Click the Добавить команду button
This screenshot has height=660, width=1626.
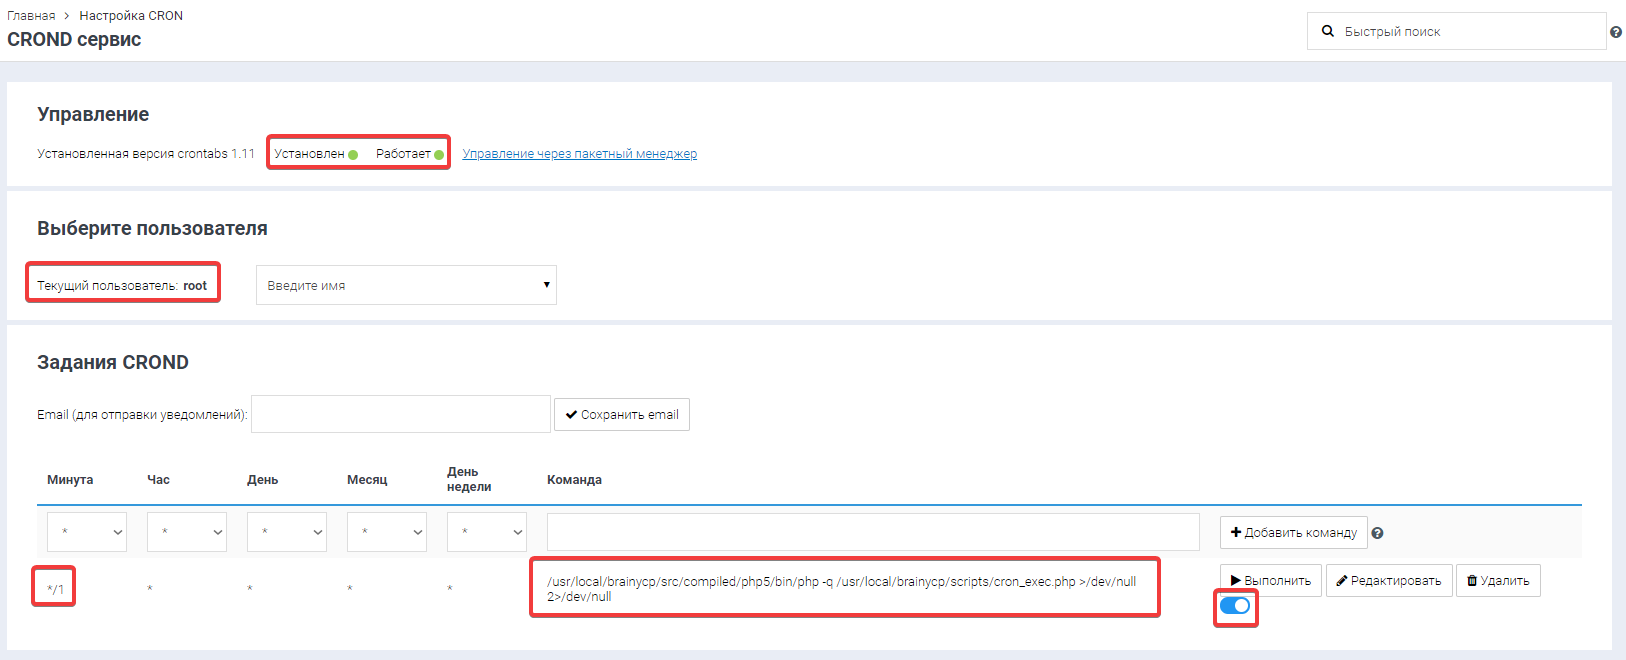pos(1293,533)
